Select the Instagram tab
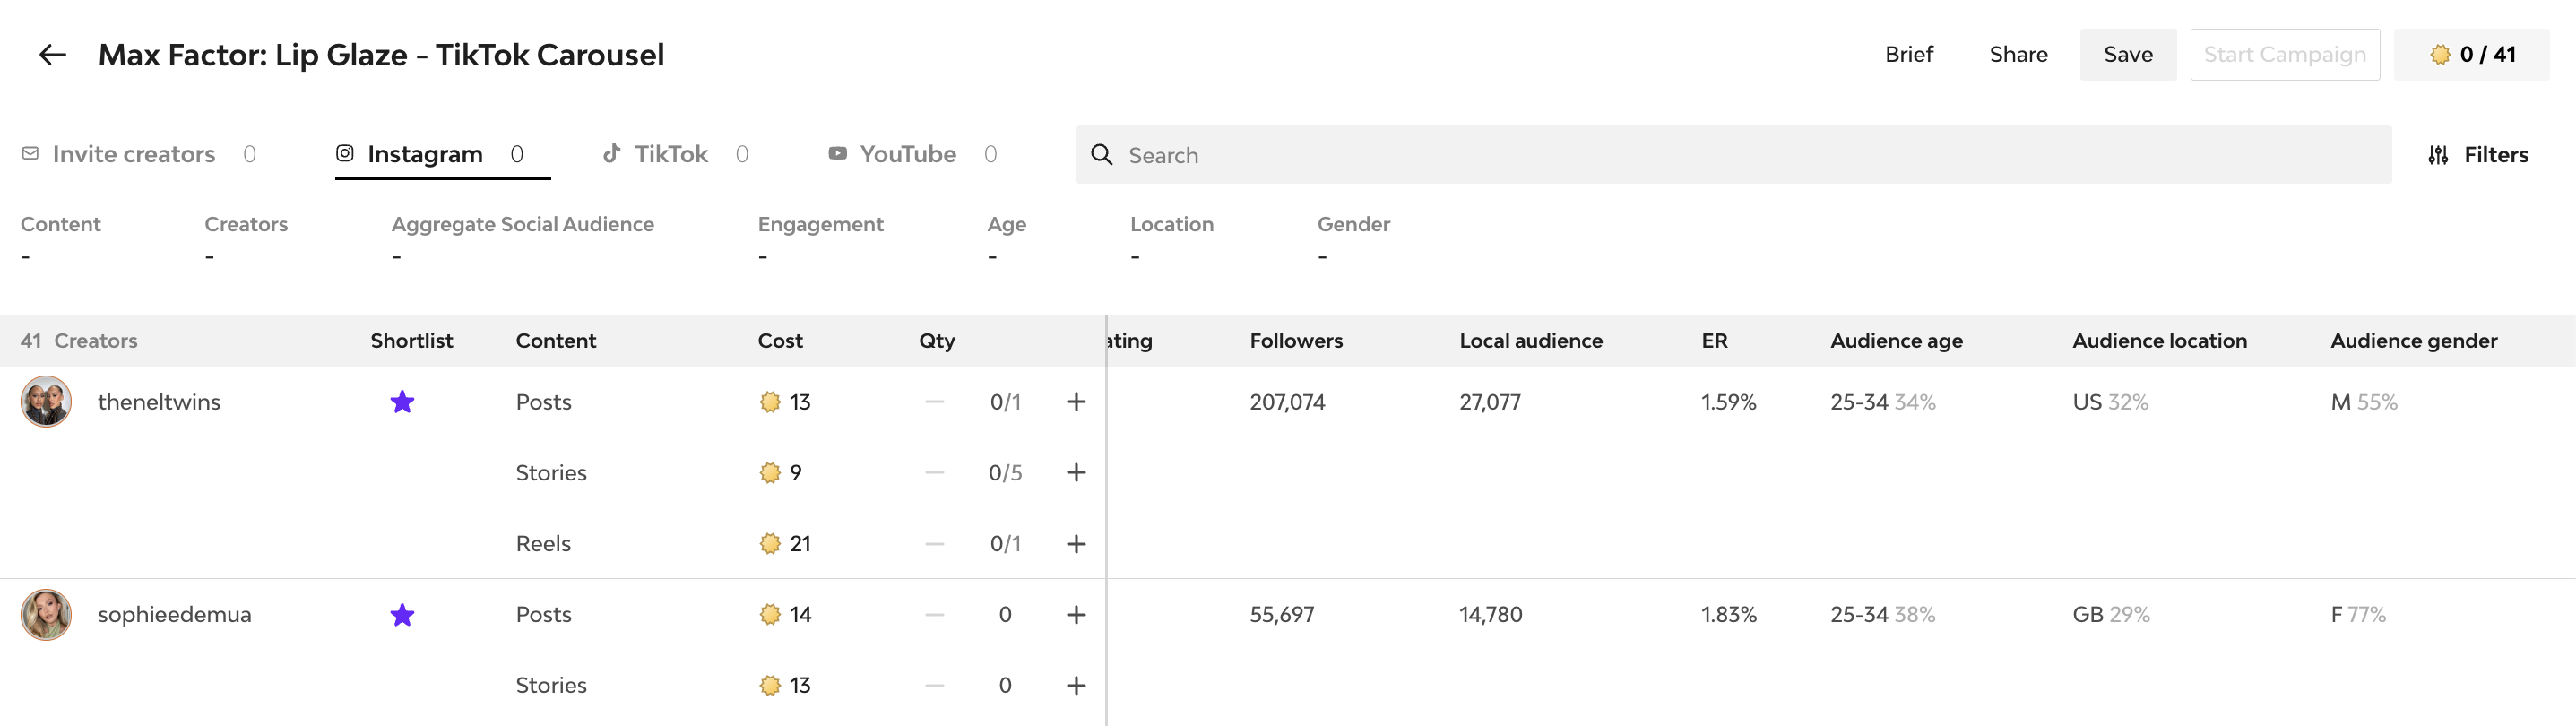Image resolution: width=2576 pixels, height=726 pixels. coord(442,154)
